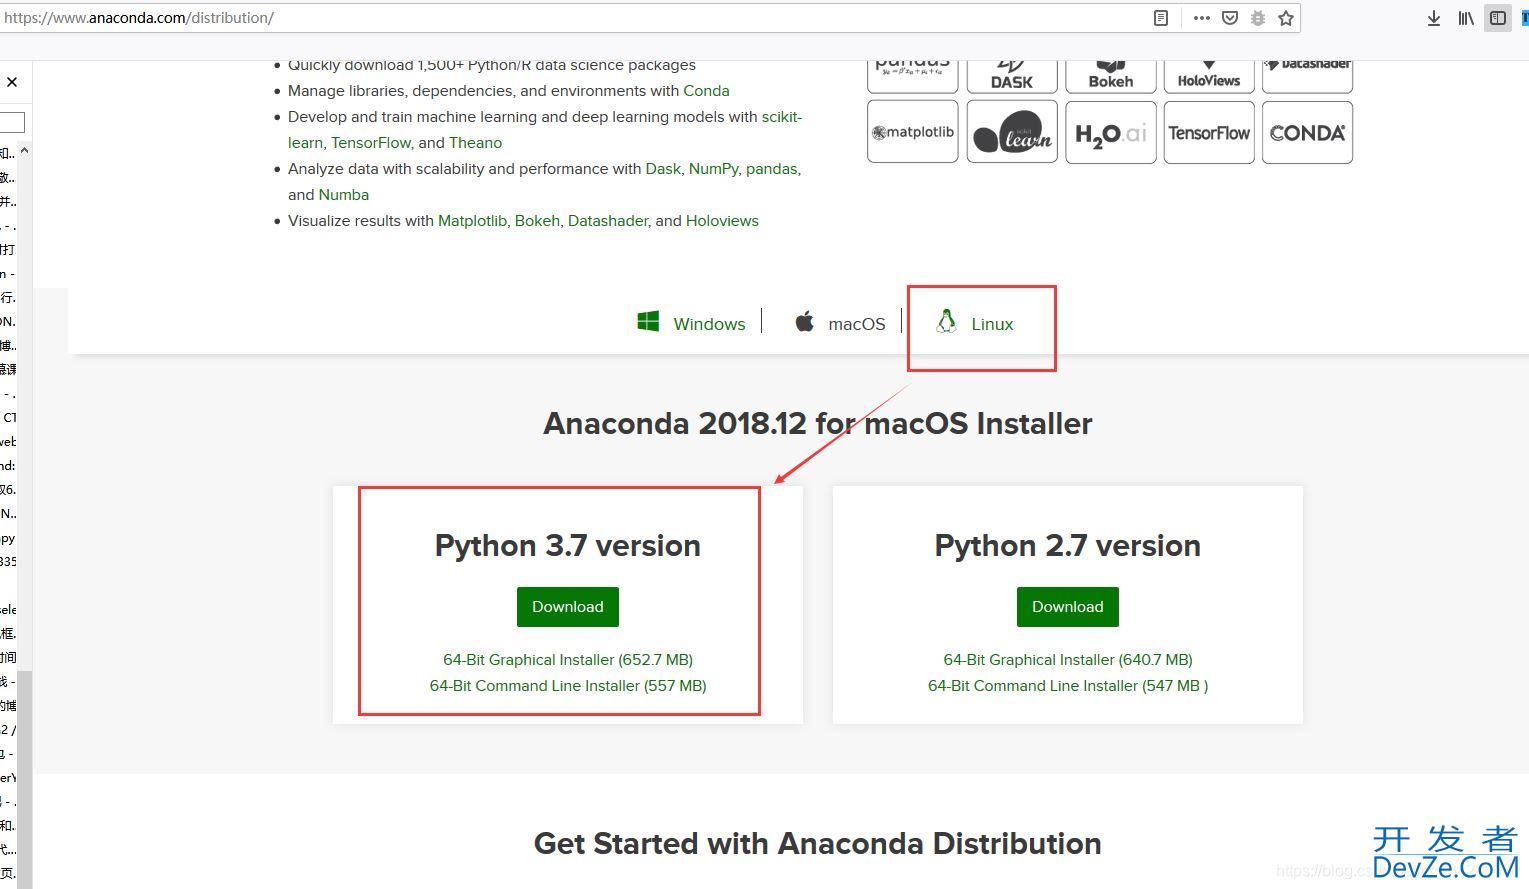Click the TensorFlow logo tile
Viewport: 1529px width, 889px height.
click(x=1209, y=131)
